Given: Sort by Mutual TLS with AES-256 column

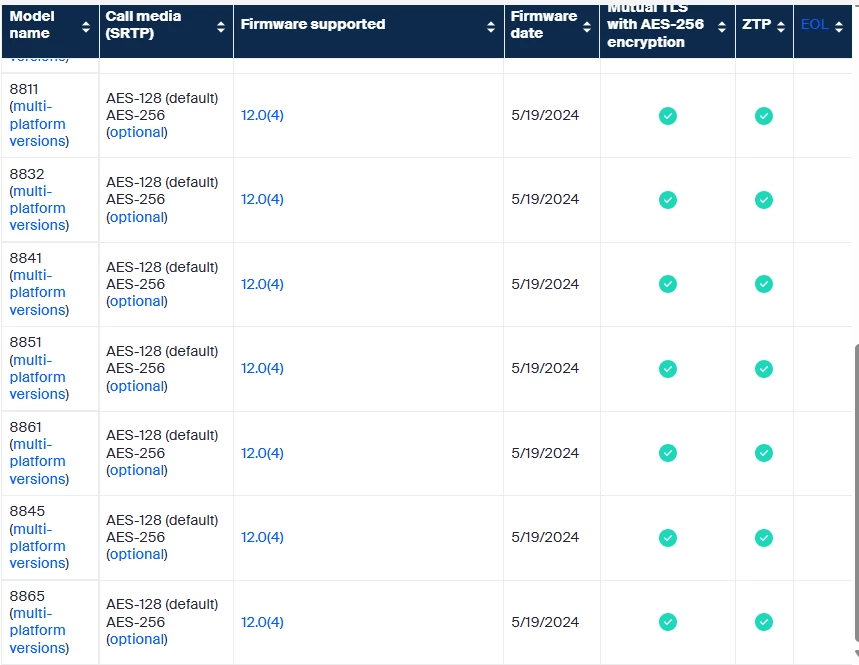Looking at the screenshot, I should click(722, 27).
